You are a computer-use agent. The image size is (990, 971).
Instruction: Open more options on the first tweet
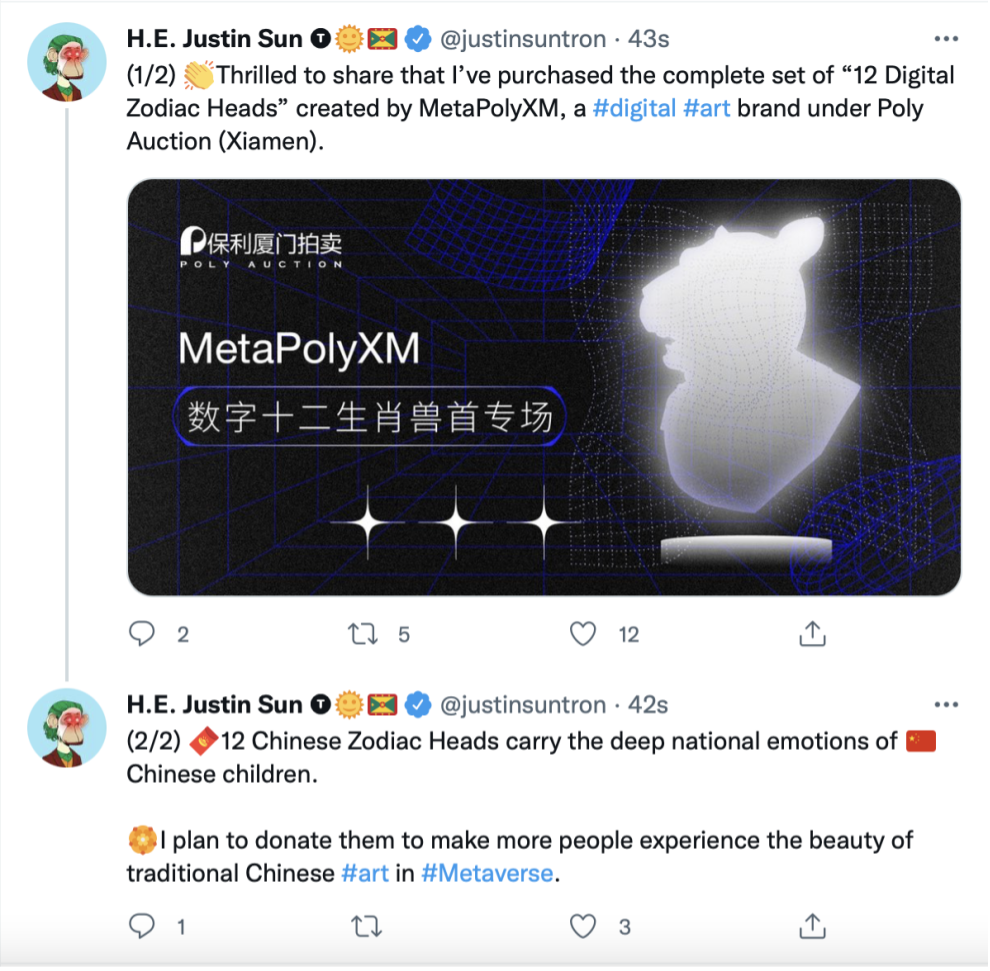click(x=945, y=40)
